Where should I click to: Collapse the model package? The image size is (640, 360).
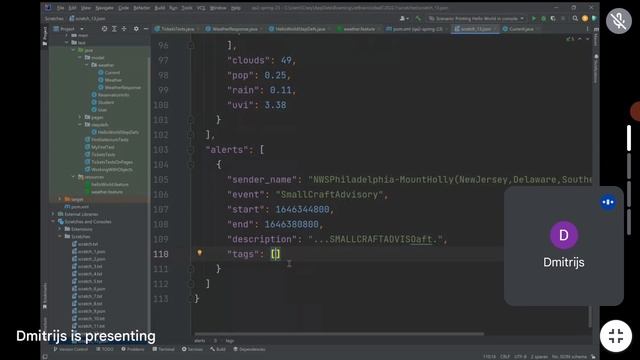pyautogui.click(x=80, y=58)
